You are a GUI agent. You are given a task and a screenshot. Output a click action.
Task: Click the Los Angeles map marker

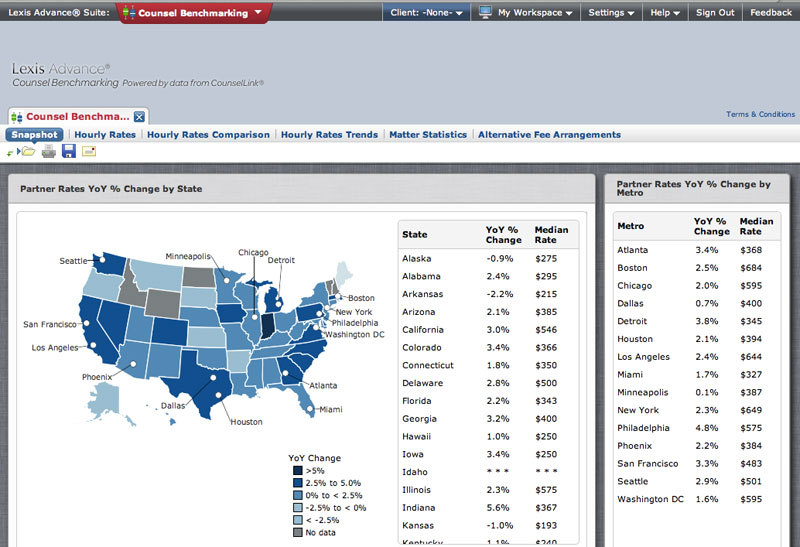(93, 345)
